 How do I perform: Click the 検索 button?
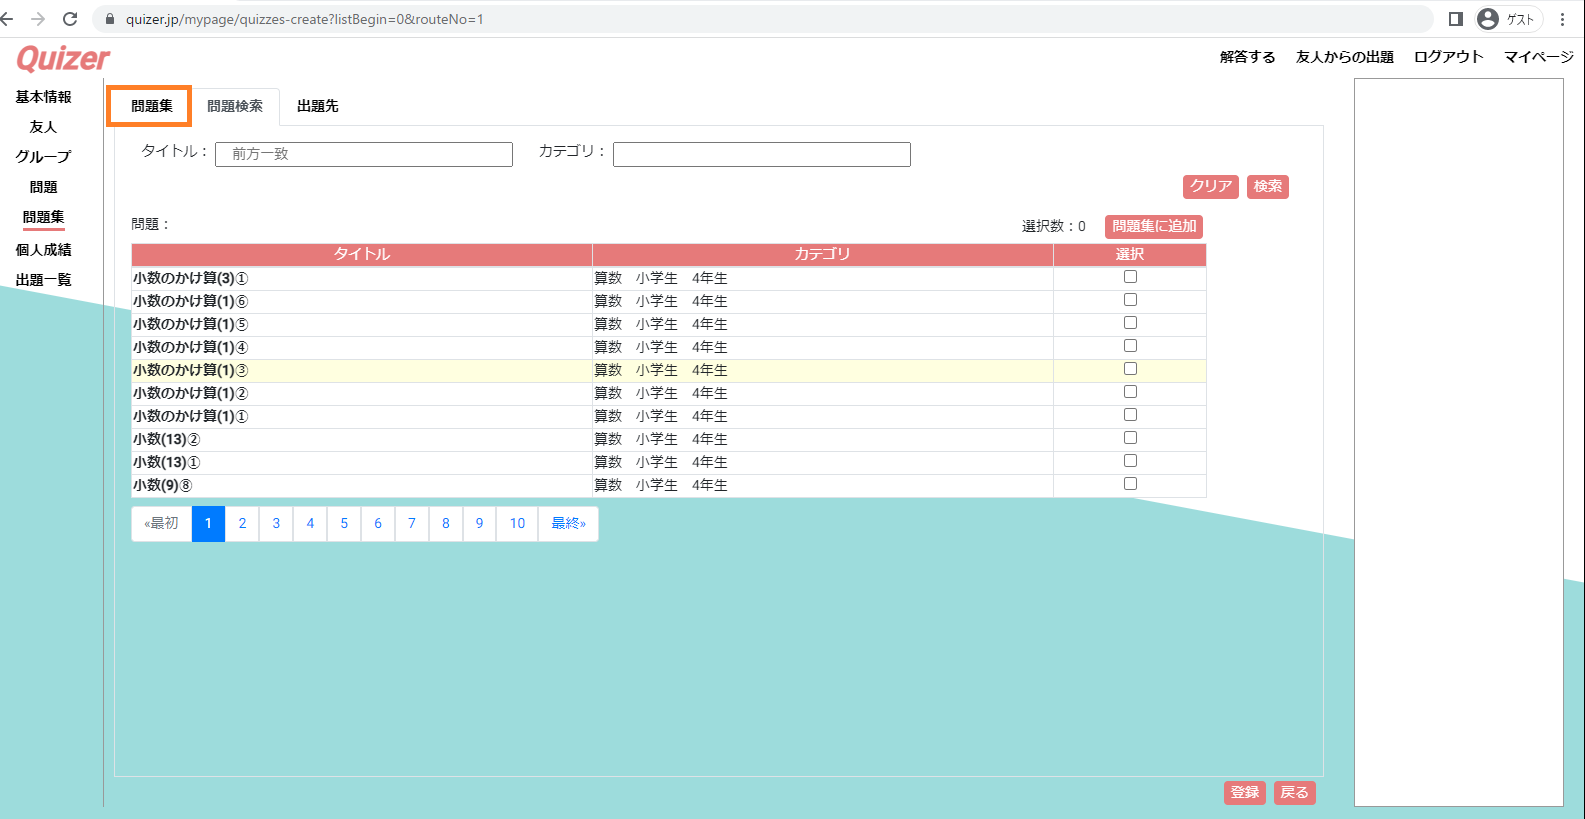(1268, 186)
